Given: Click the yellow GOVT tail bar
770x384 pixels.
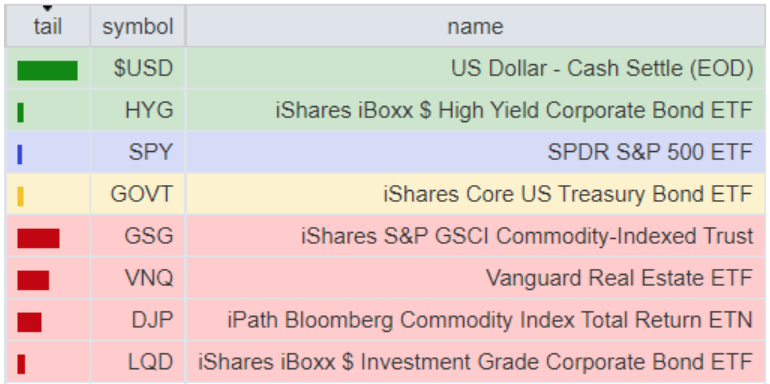Looking at the screenshot, I should [x=20, y=196].
